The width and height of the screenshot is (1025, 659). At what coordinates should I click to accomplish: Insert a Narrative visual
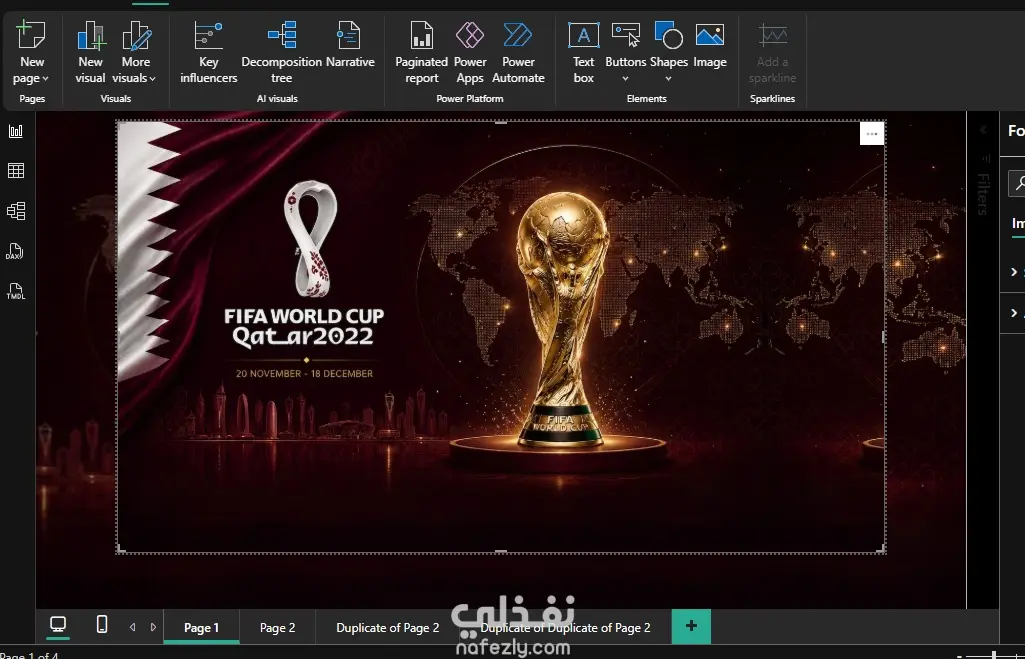coord(350,44)
